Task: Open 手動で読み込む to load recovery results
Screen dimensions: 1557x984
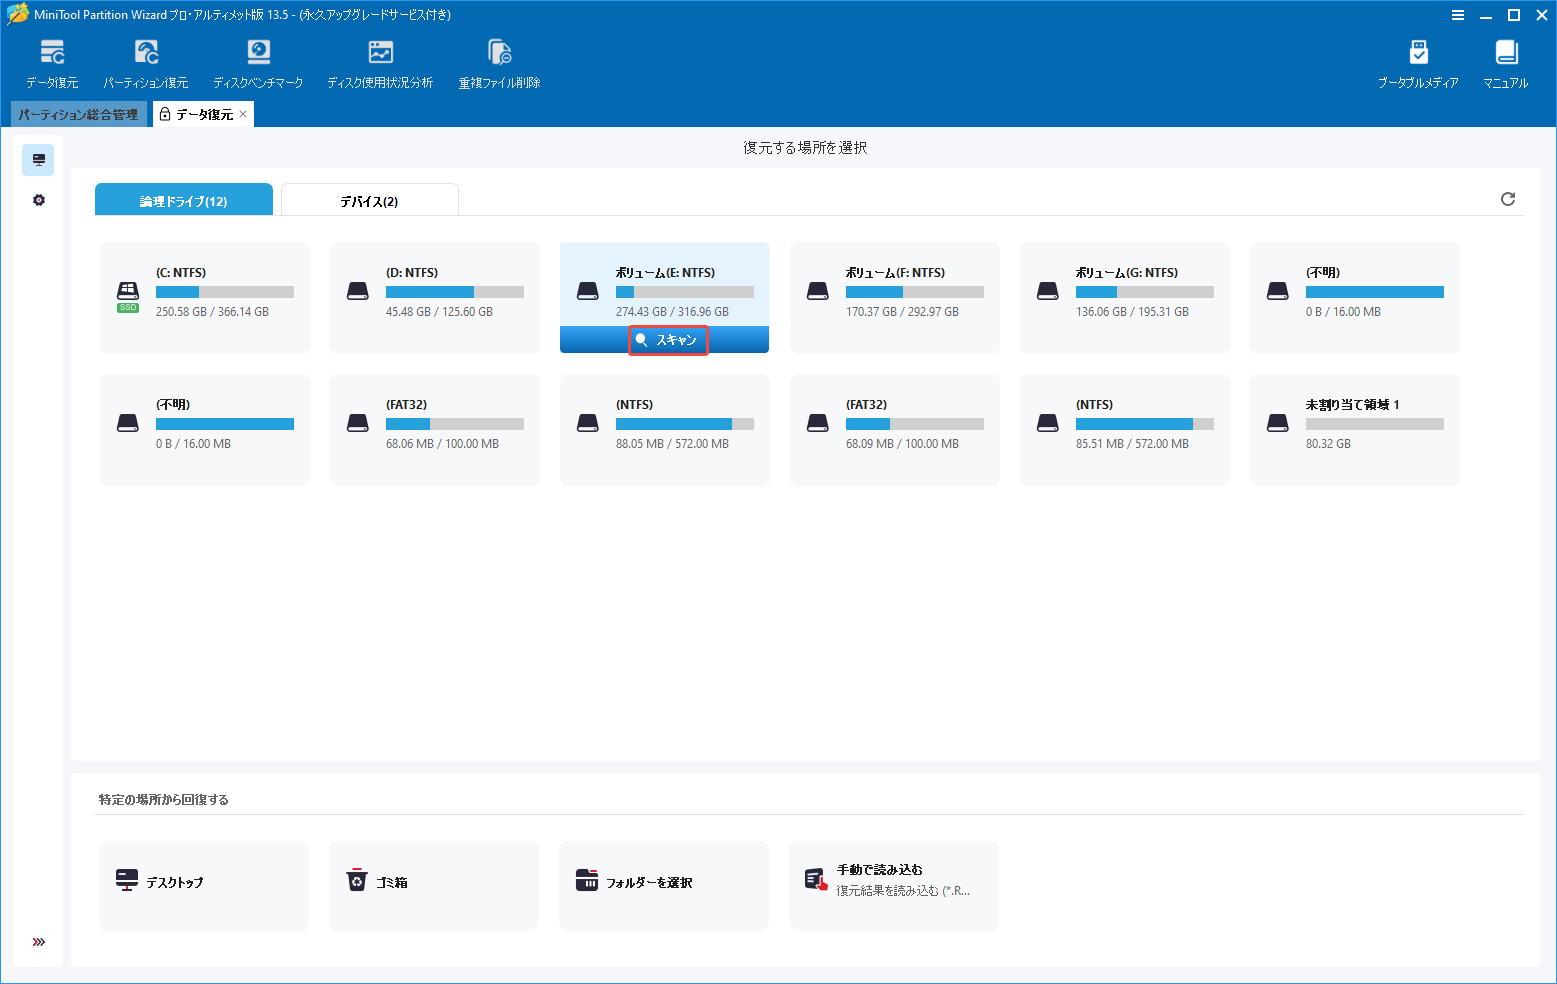Action: coord(893,885)
